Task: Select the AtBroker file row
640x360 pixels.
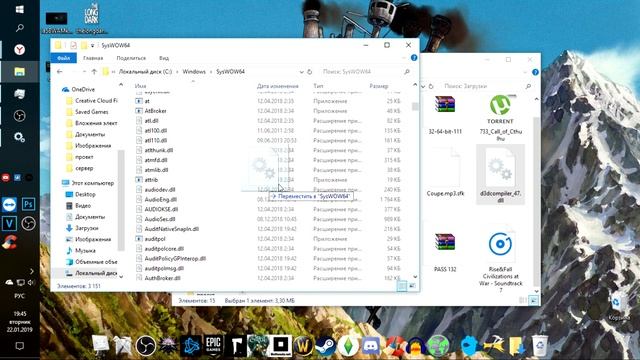Action: [x=268, y=111]
